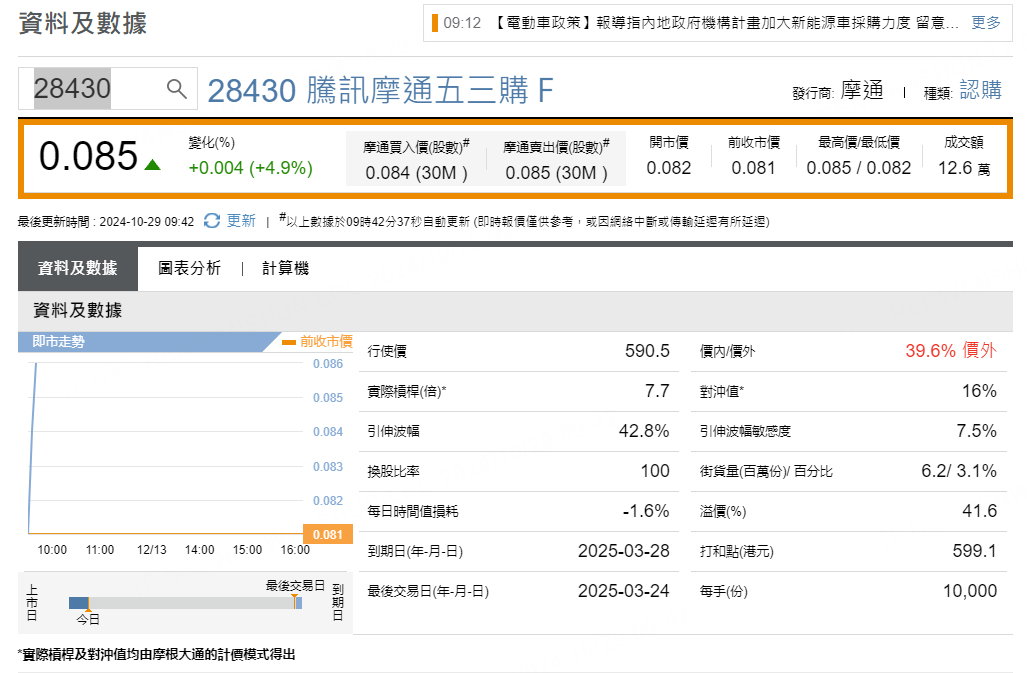Select the 溢價(%) value 41.6
Screen dimensions: 1027x673
point(979,511)
